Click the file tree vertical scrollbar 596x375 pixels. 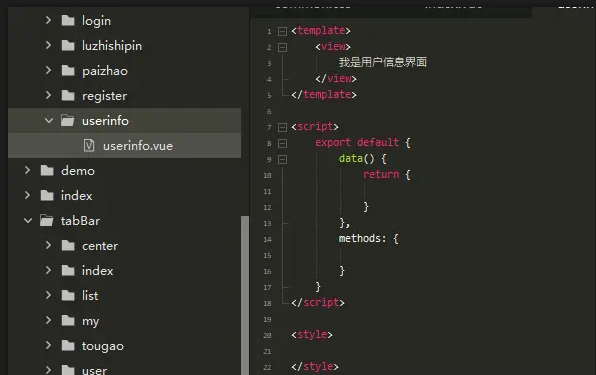tap(245, 295)
